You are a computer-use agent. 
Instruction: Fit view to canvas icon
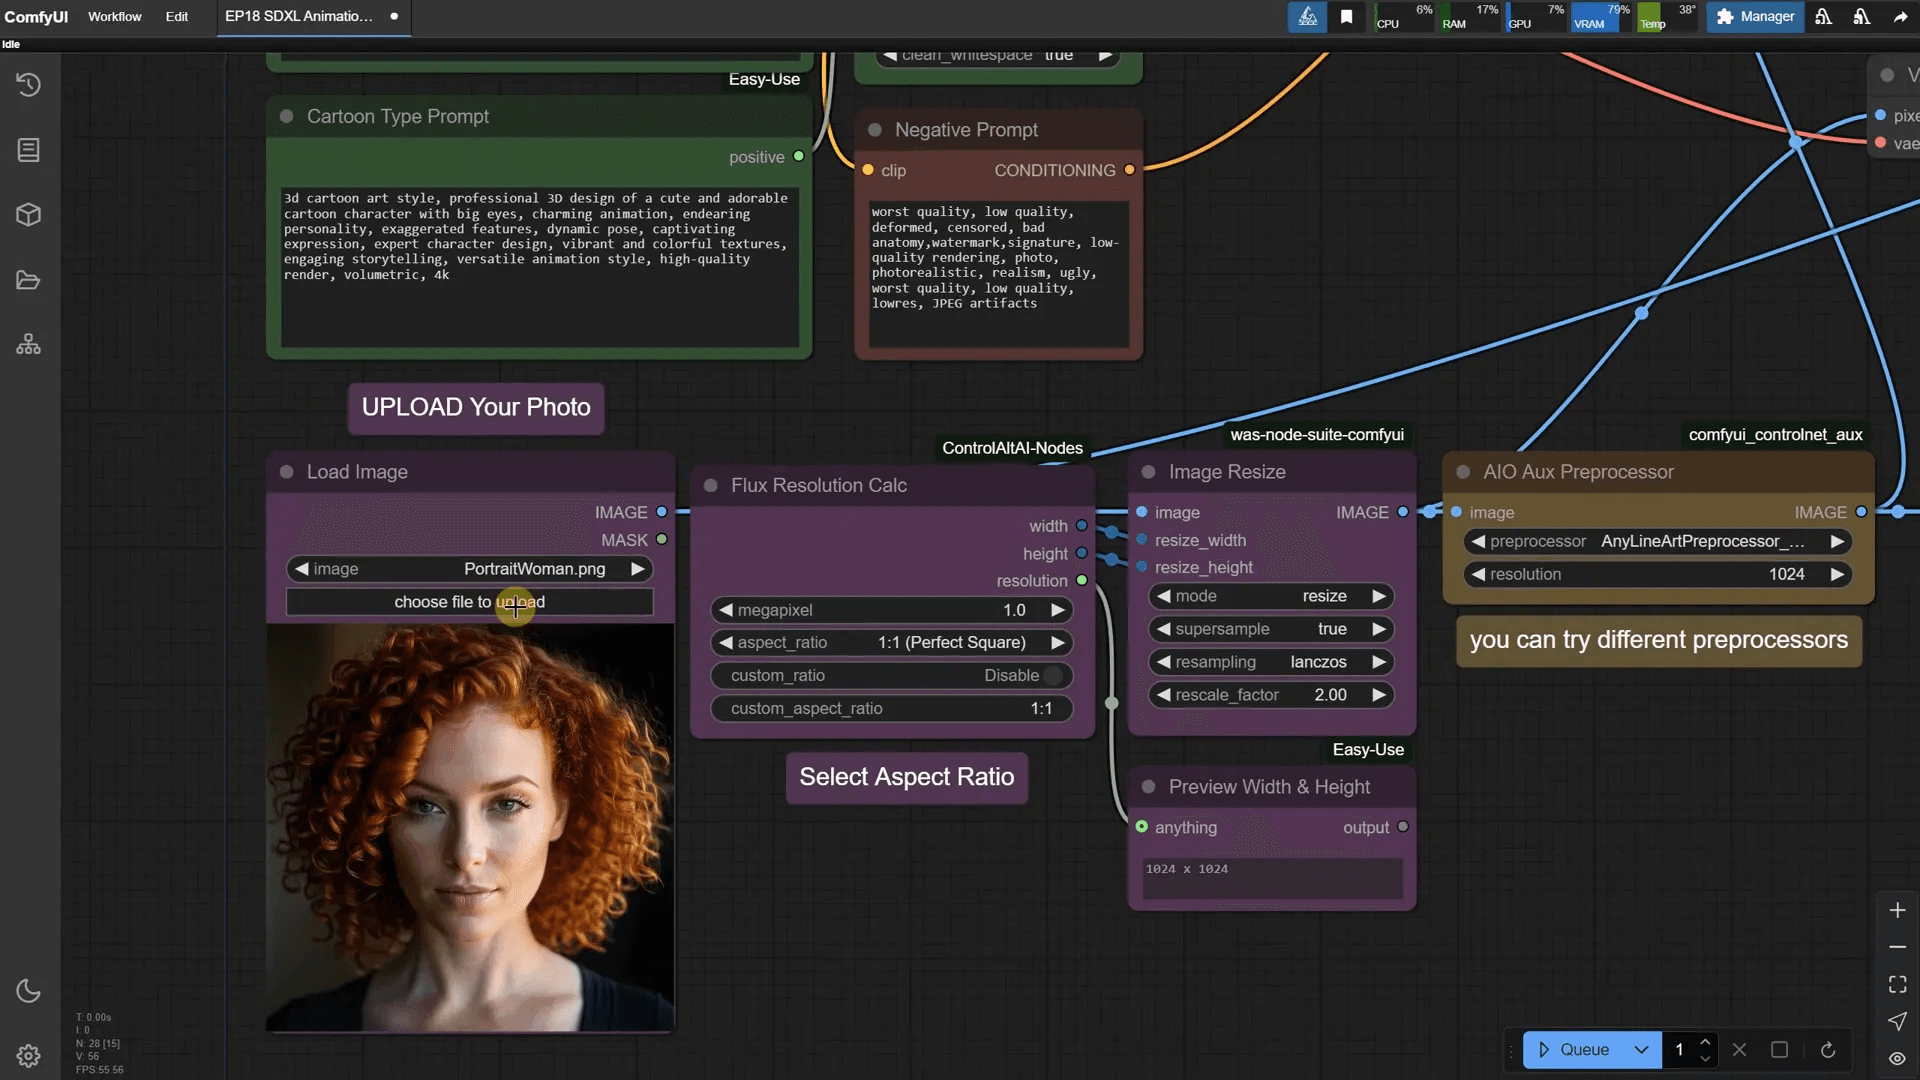(1897, 985)
